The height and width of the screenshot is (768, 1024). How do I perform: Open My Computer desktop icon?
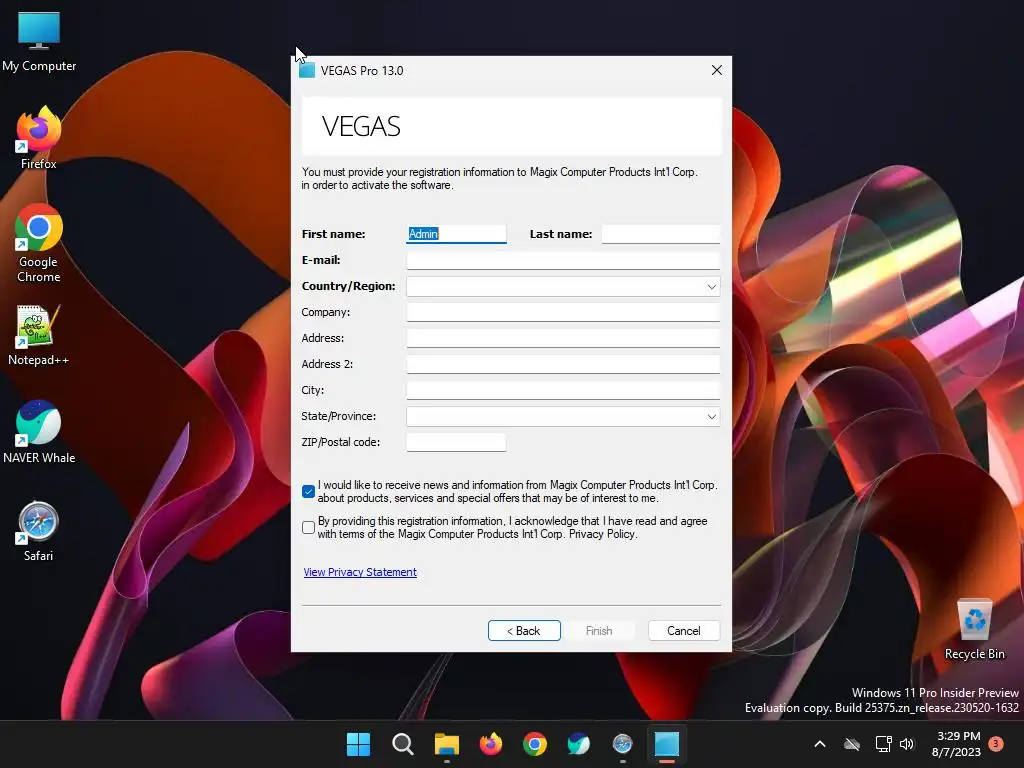pos(39,41)
